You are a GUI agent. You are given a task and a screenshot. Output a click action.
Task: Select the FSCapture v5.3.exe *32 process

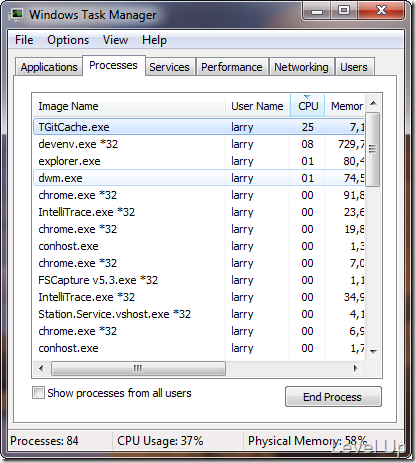point(199,280)
